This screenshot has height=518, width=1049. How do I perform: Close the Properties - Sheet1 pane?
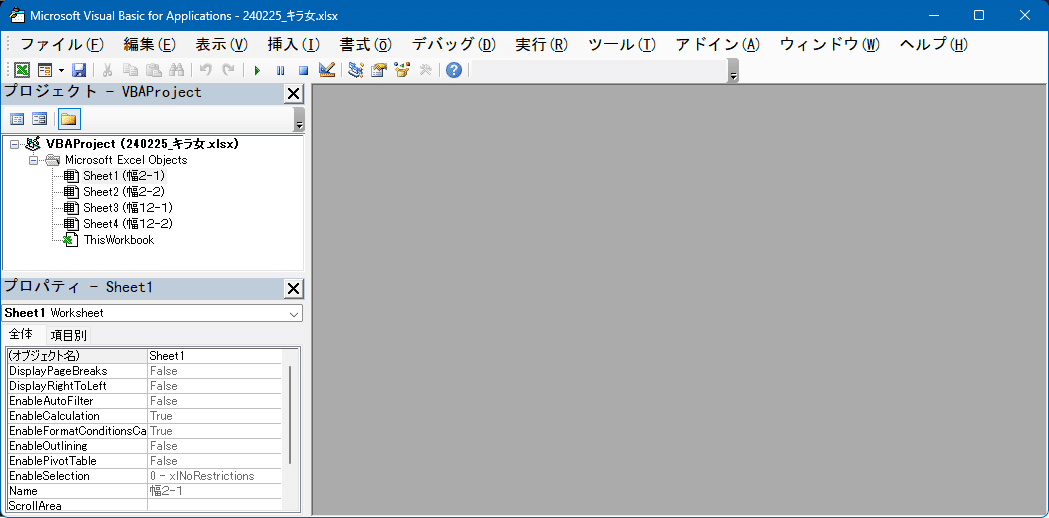click(293, 288)
